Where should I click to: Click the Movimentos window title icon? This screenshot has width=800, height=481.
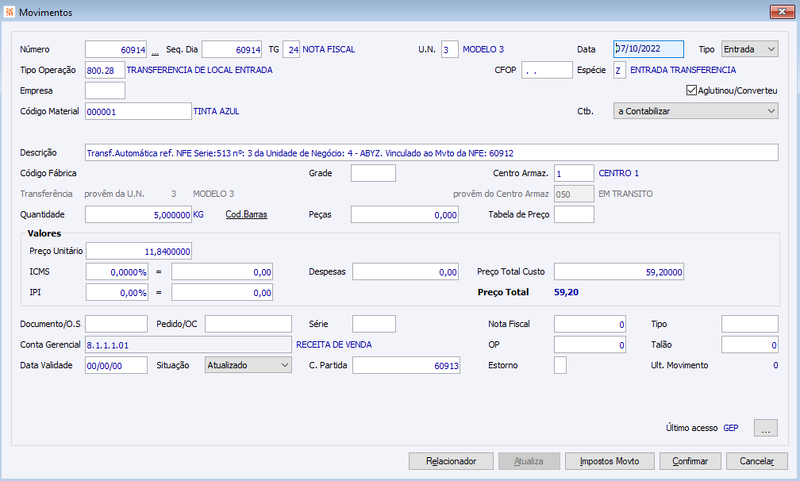(9, 12)
